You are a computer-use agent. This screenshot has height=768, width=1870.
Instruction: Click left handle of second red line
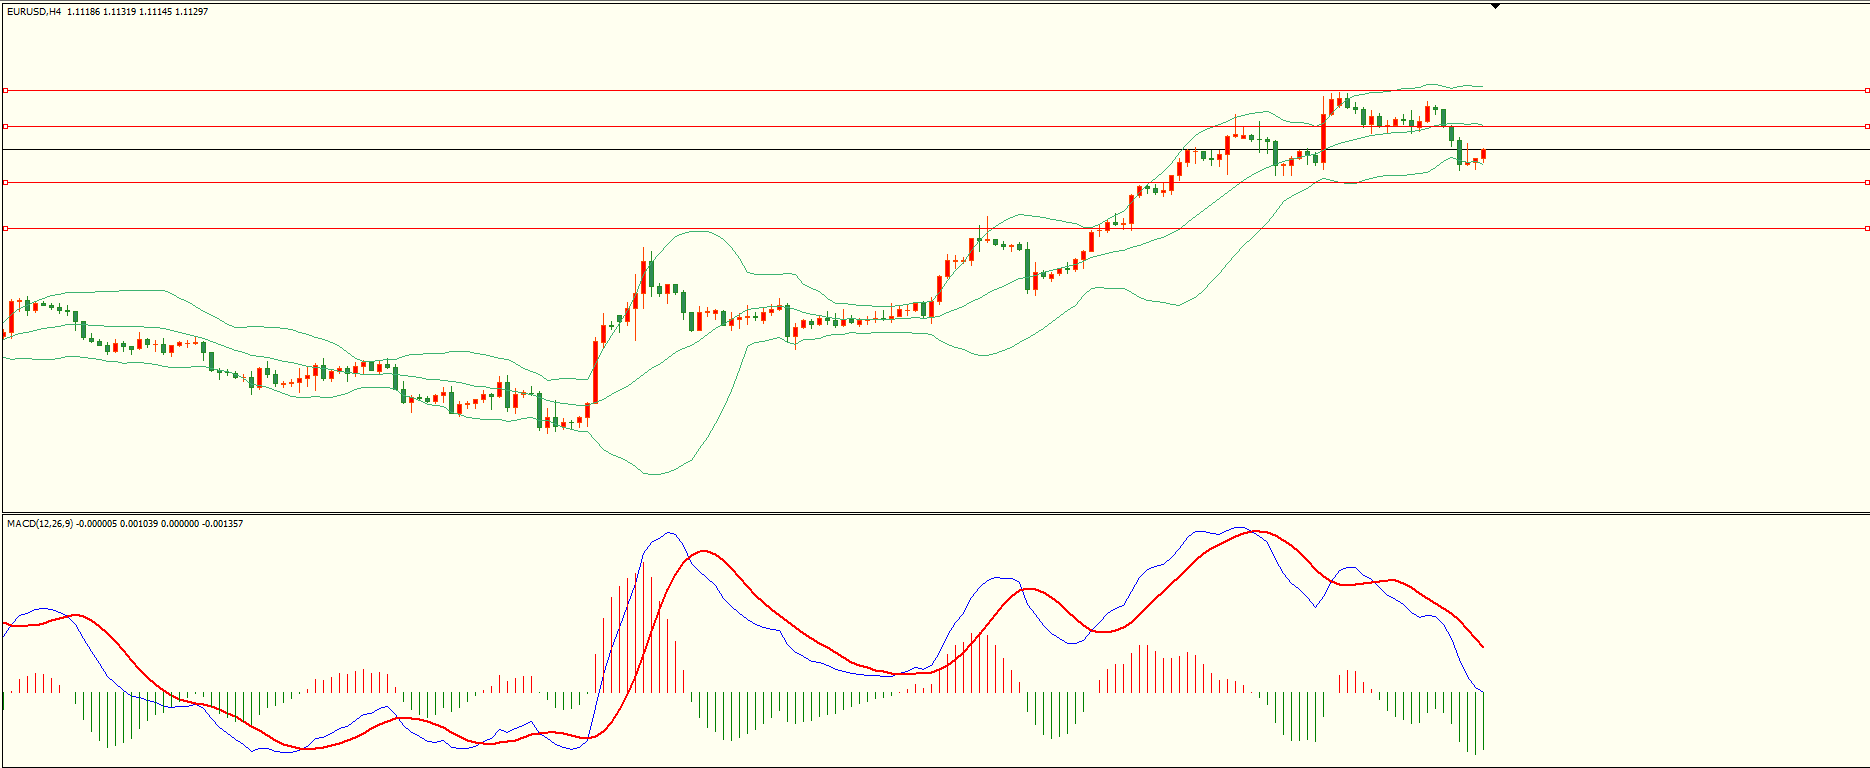[5, 126]
